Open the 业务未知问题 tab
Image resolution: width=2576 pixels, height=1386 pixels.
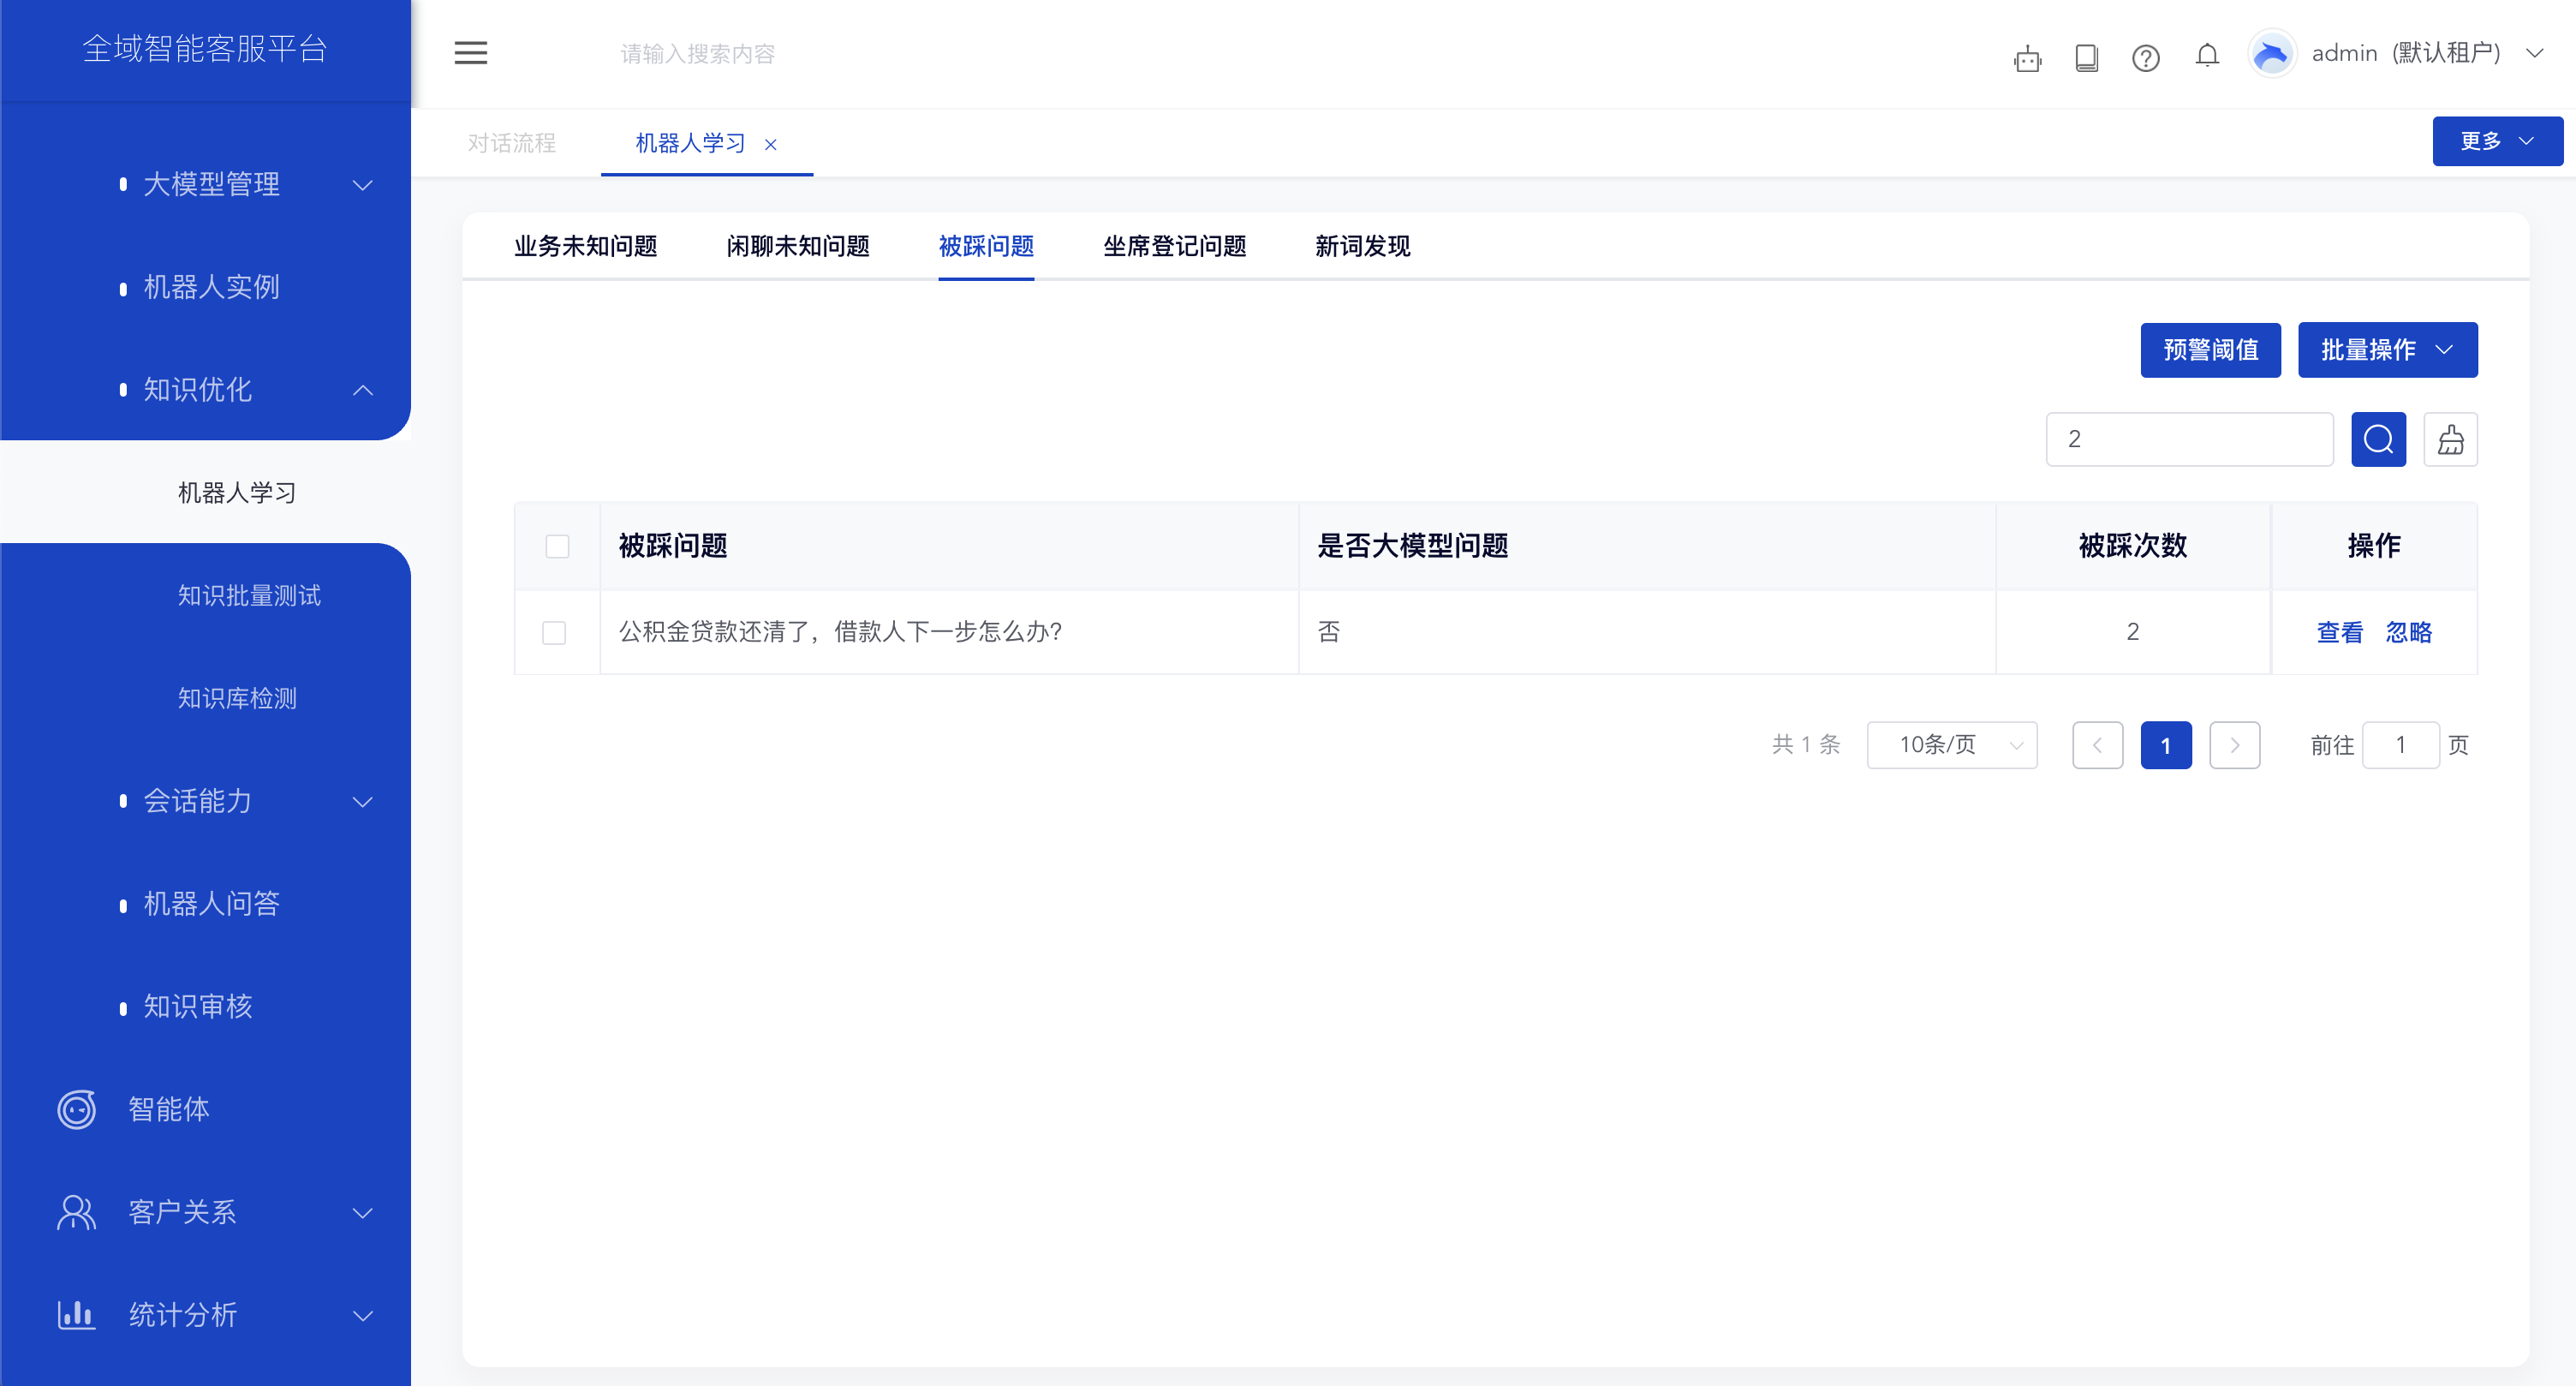(x=585, y=247)
